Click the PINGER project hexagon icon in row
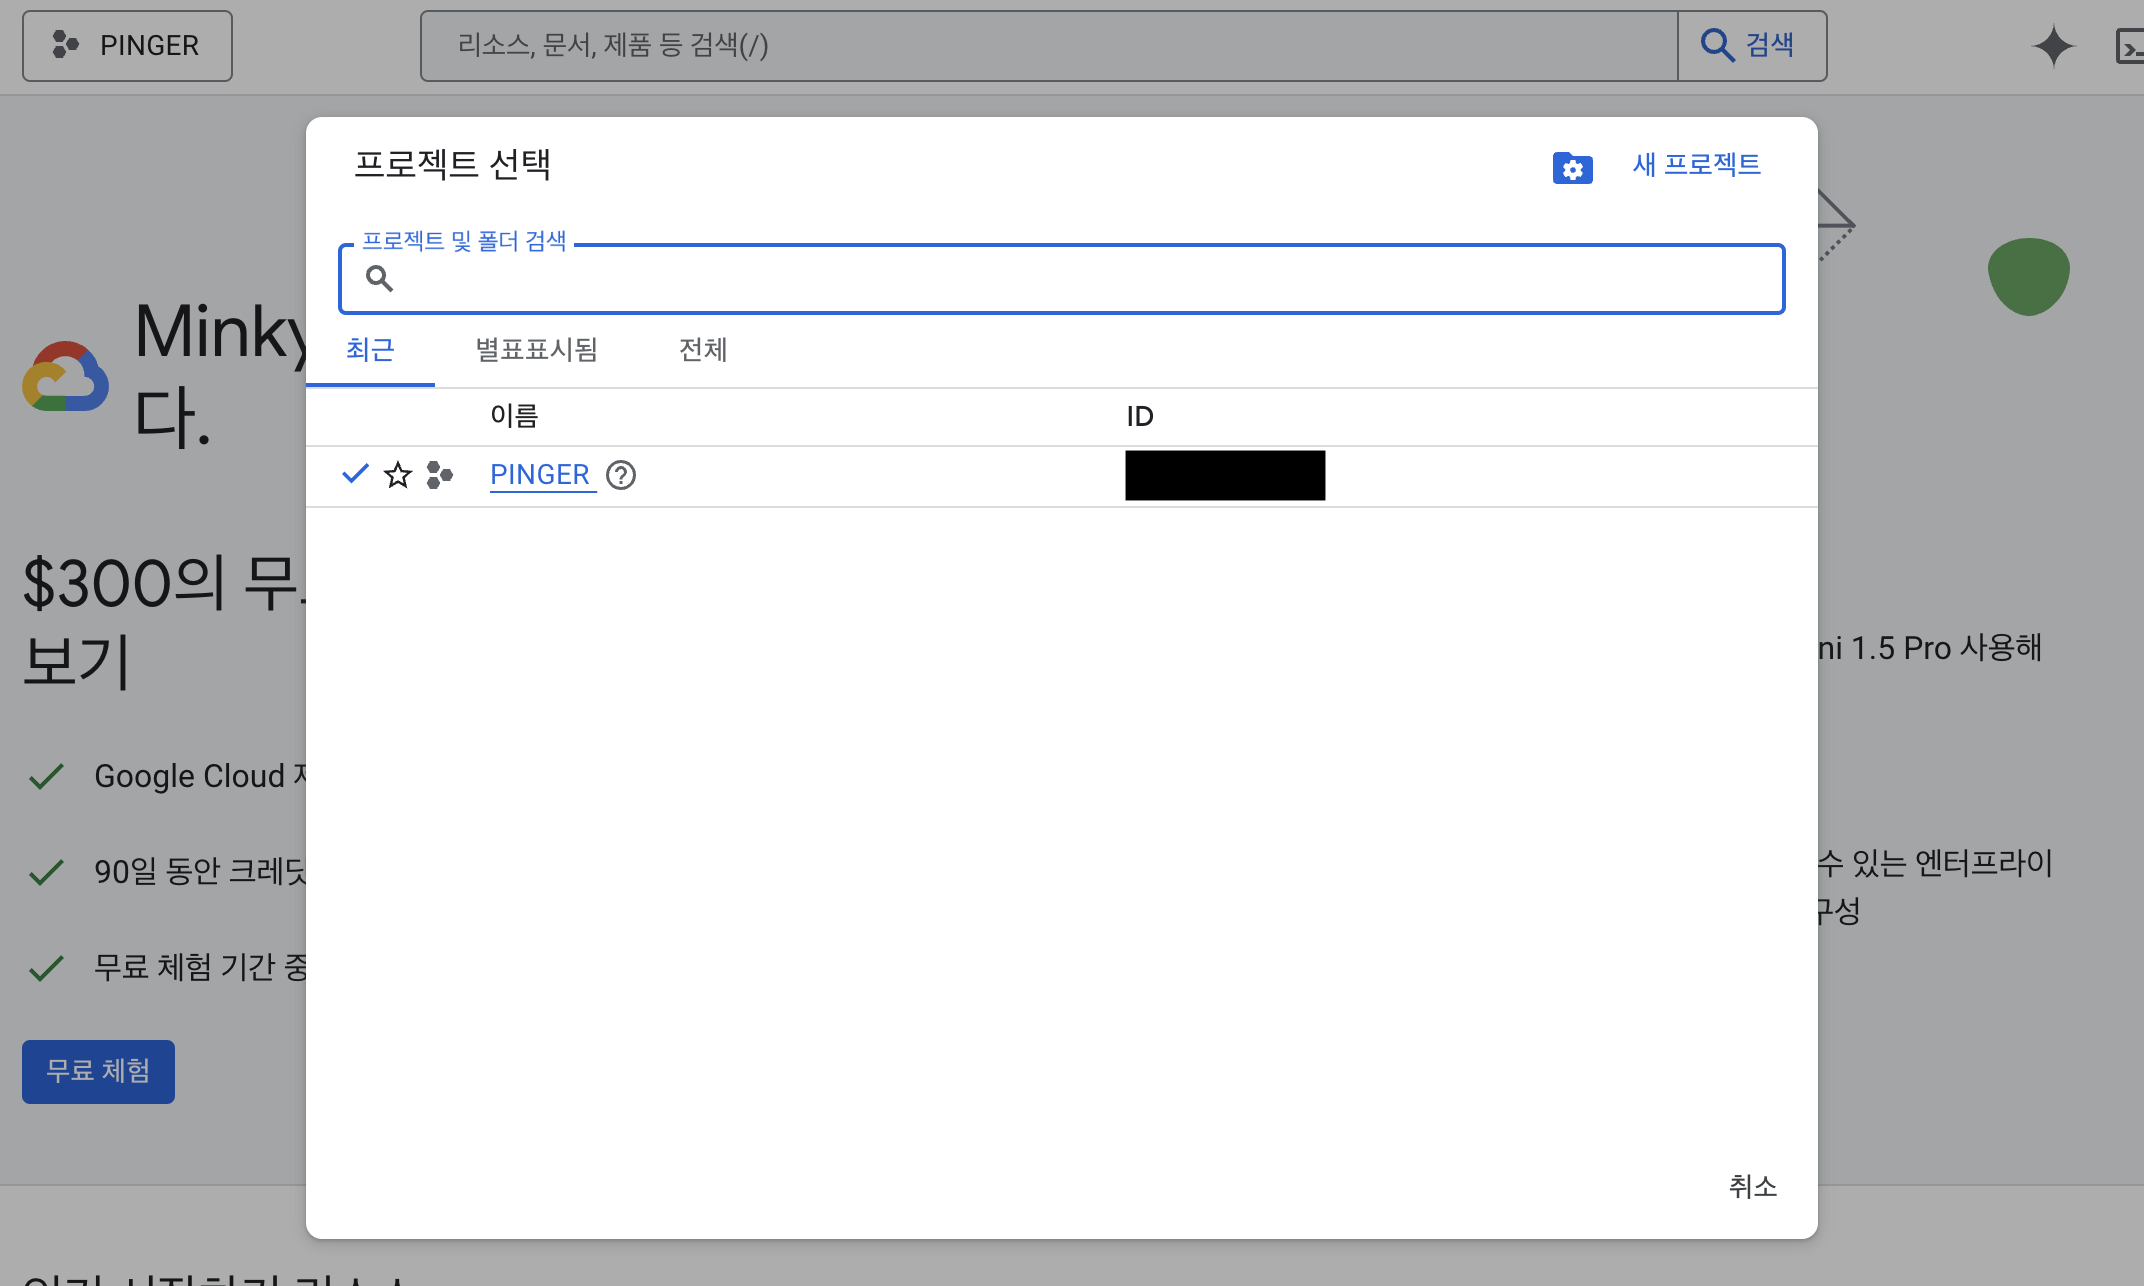This screenshot has height=1286, width=2144. coord(439,475)
